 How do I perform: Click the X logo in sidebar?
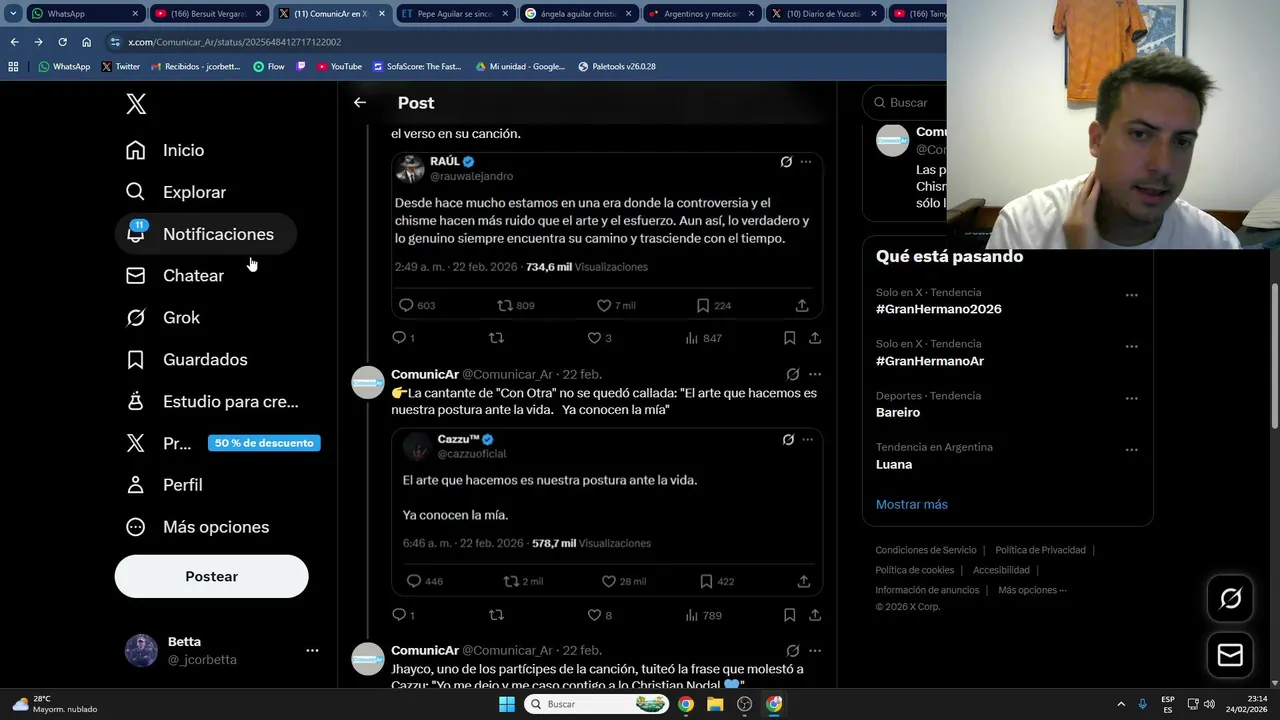(x=136, y=103)
